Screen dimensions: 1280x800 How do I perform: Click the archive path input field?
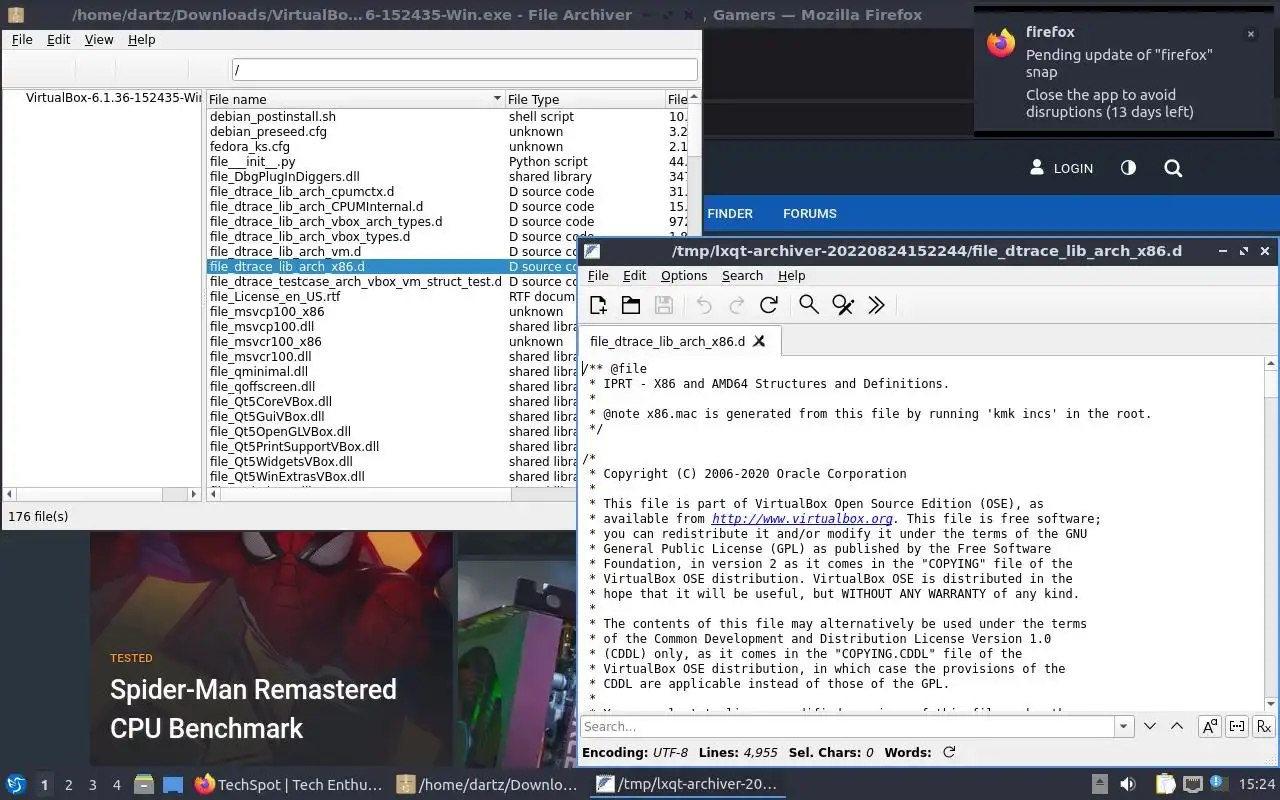465,70
